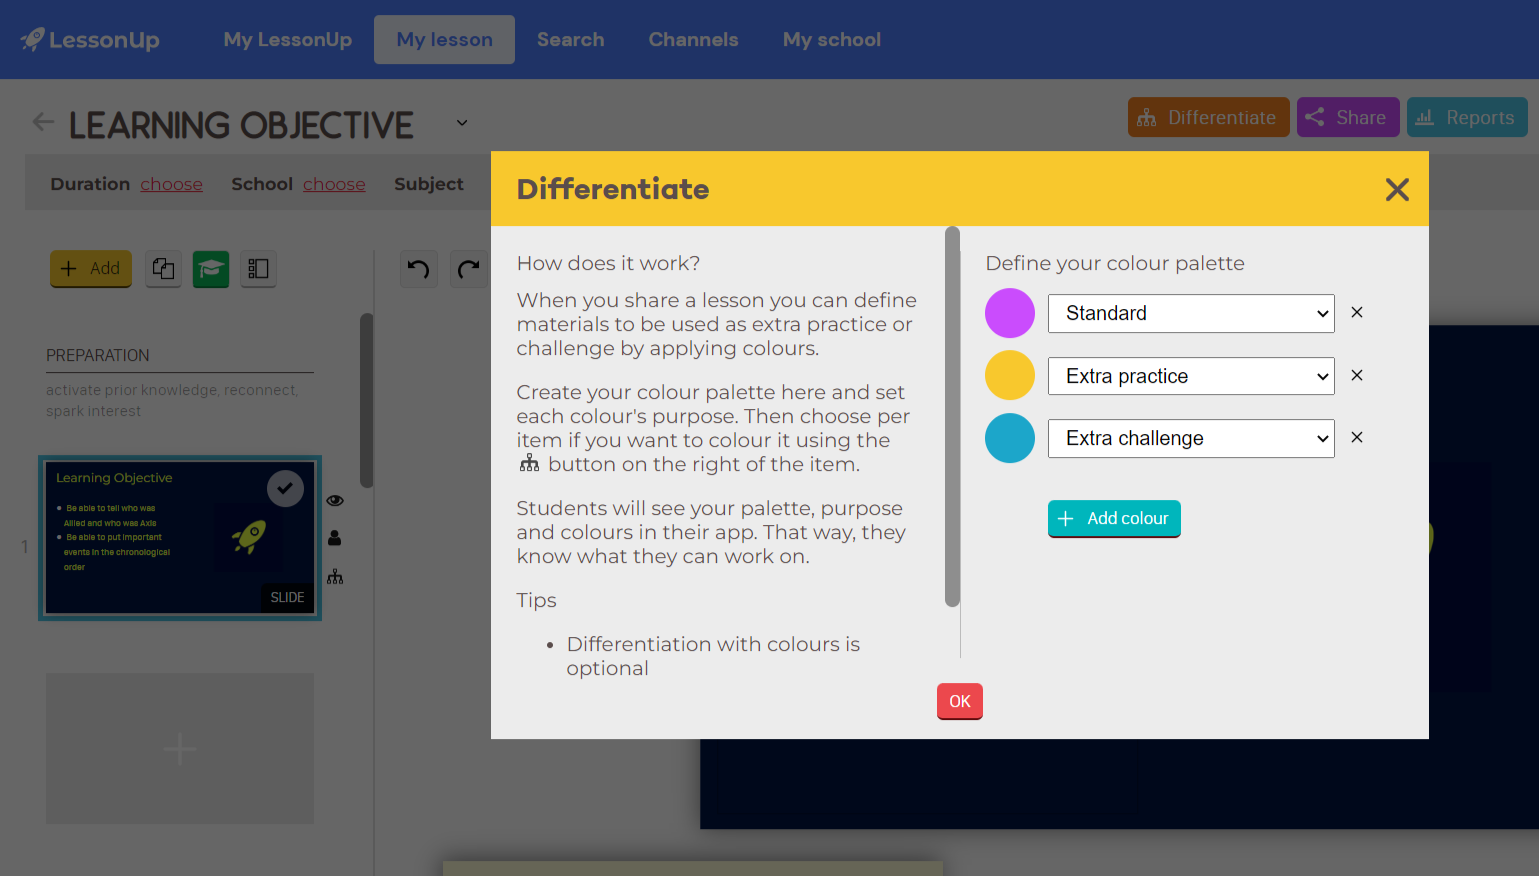The image size is (1539, 876).
Task: Click the redo arrow icon
Action: 469,269
